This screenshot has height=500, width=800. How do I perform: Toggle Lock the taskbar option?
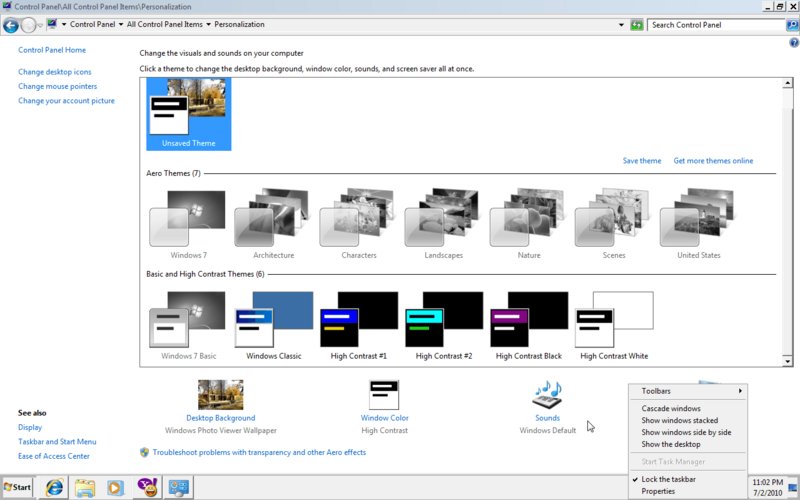coord(668,479)
